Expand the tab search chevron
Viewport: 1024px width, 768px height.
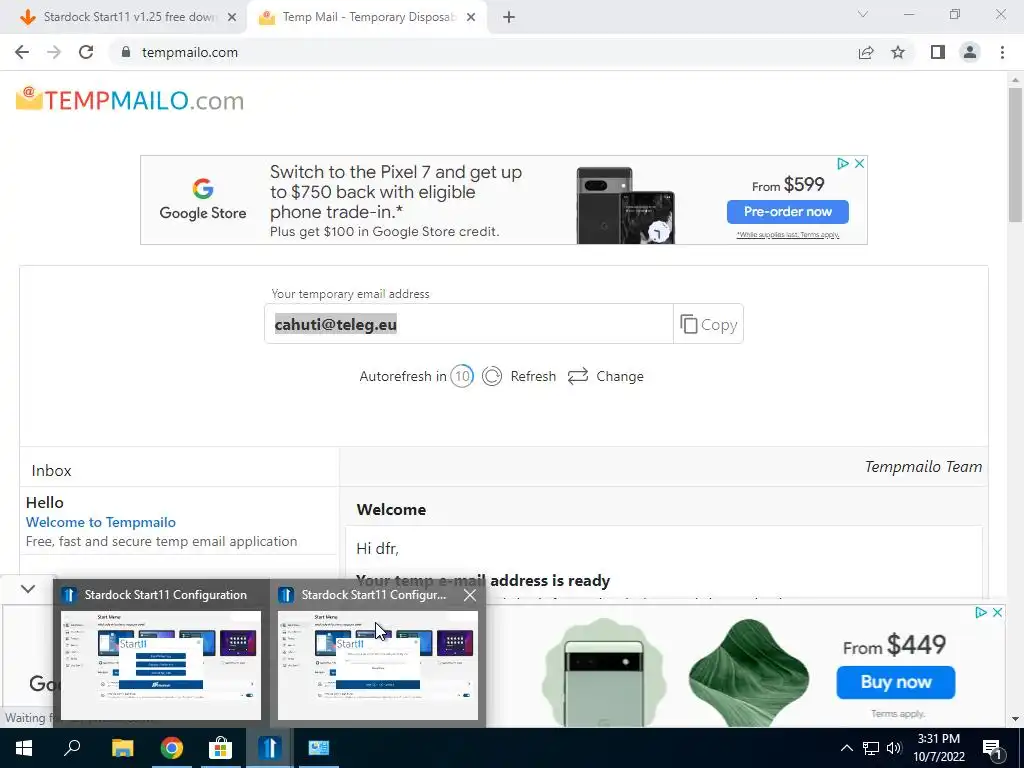point(863,14)
